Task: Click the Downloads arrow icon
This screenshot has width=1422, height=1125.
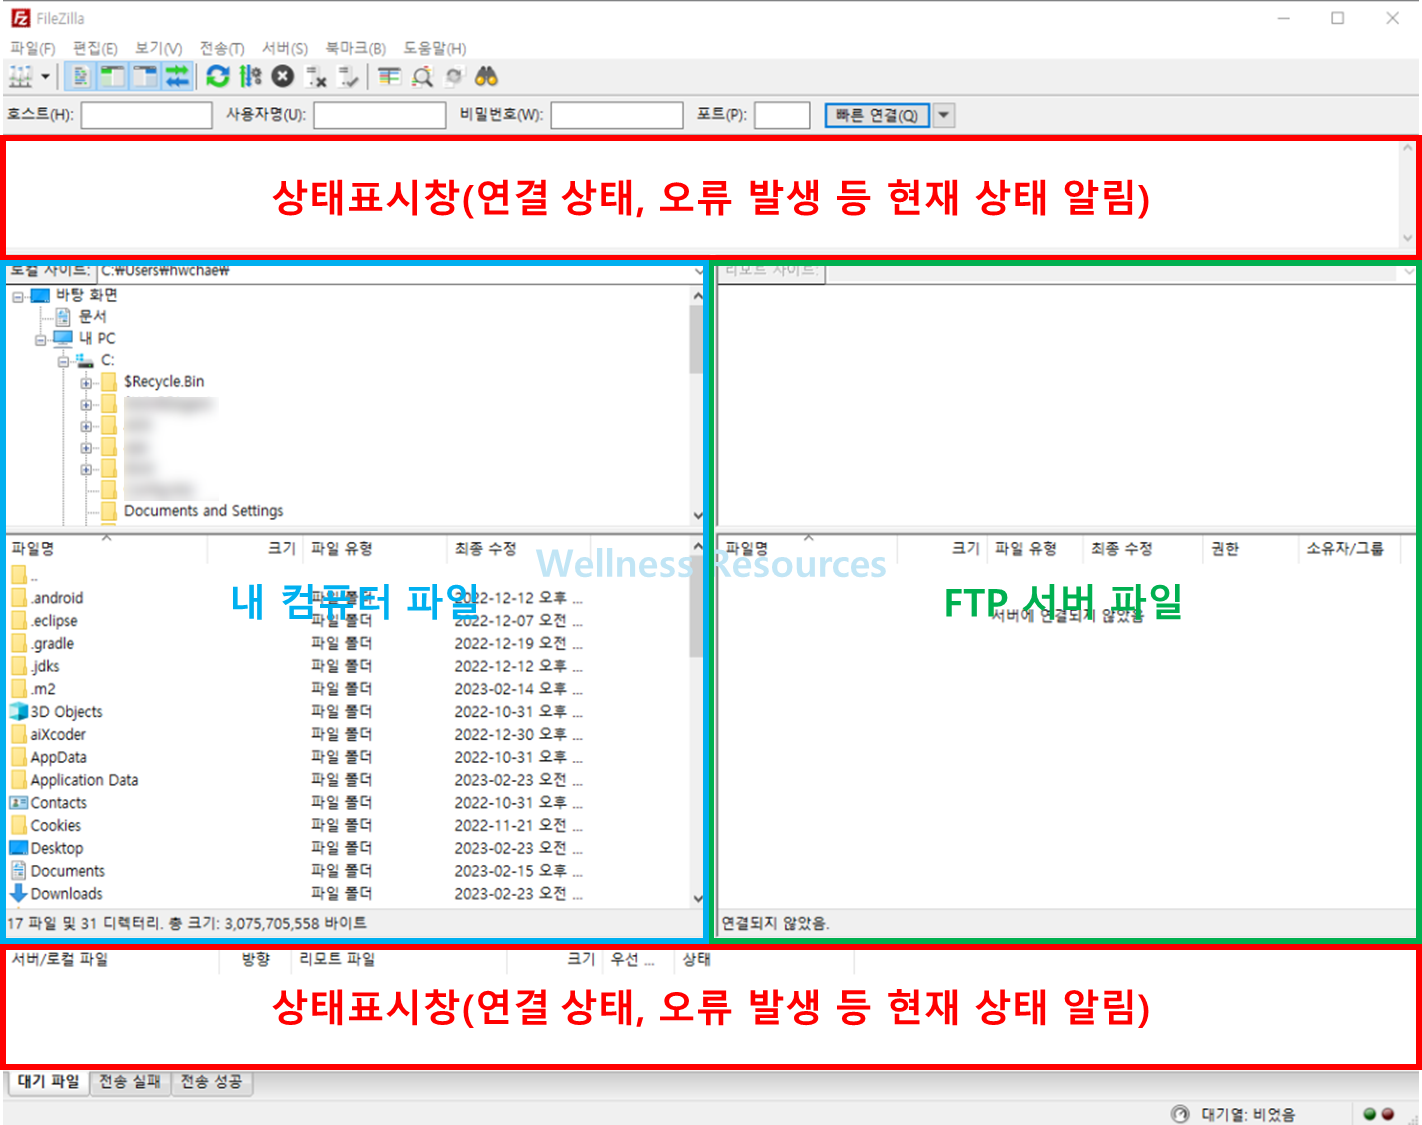Action: click(18, 893)
